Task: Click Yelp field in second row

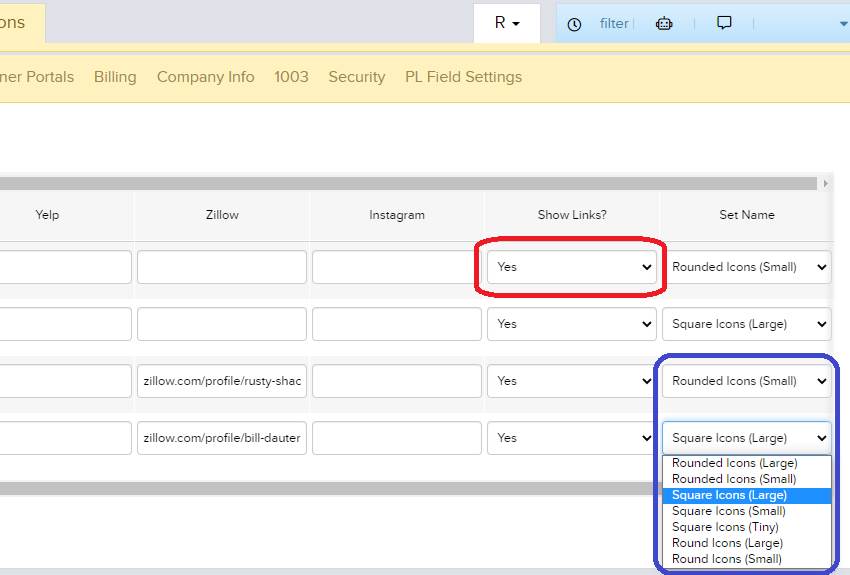Action: point(65,324)
